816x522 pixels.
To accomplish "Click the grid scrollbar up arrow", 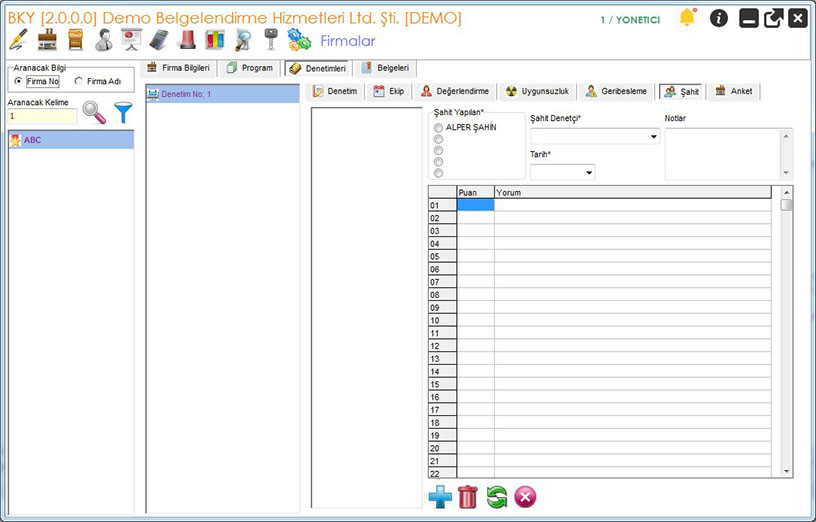I will pos(786,193).
